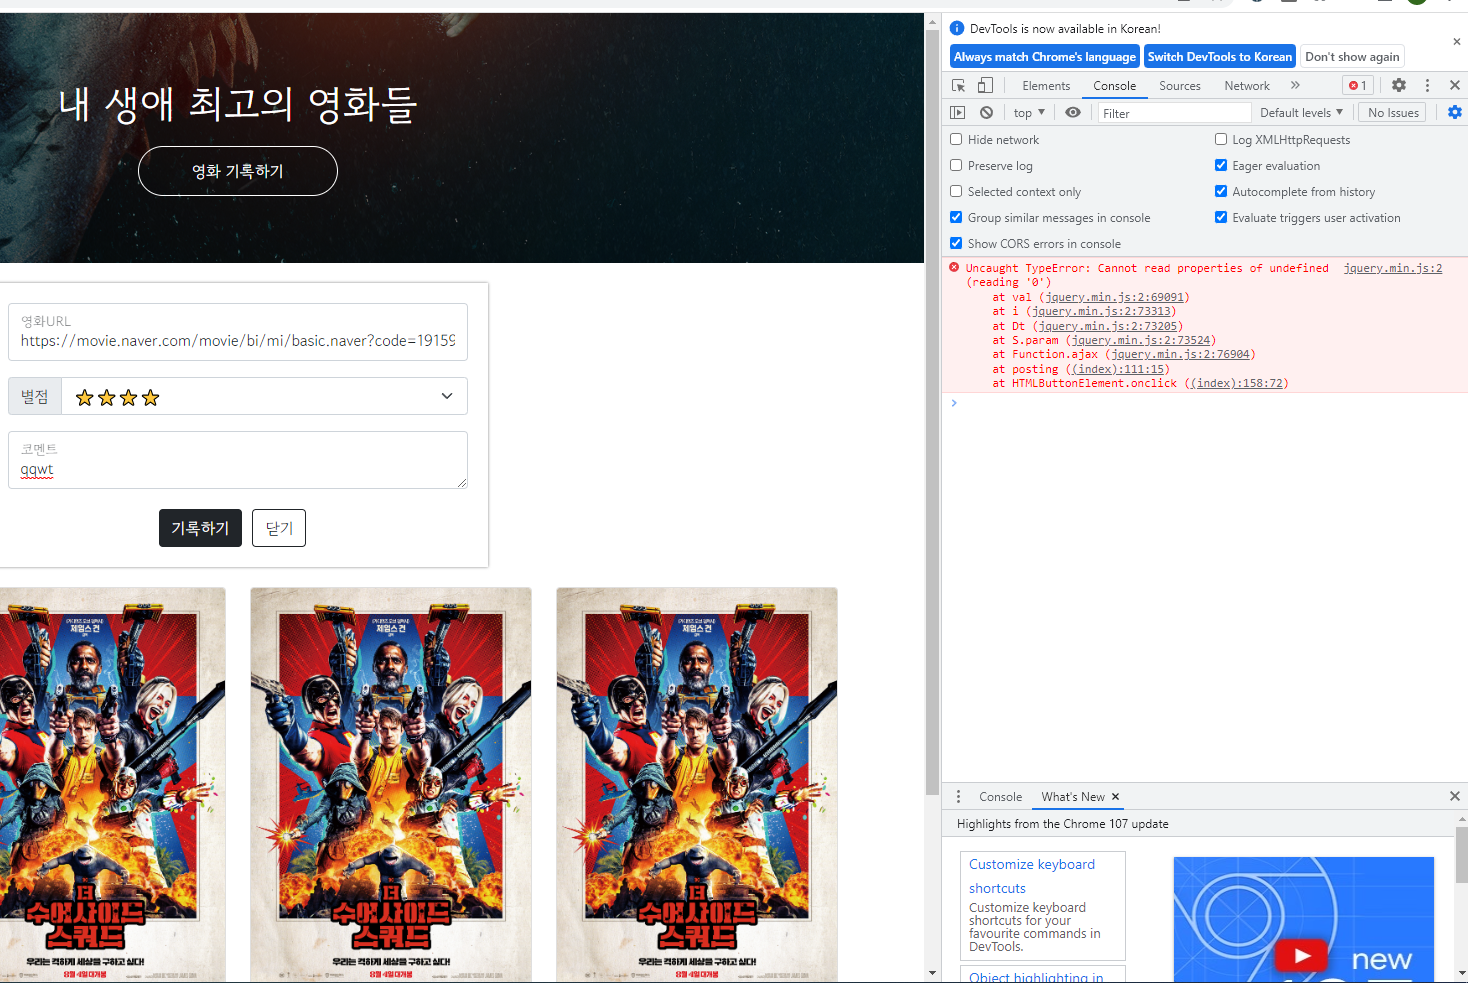The width and height of the screenshot is (1468, 983).
Task: Show the console sidebar icon
Action: tap(958, 113)
